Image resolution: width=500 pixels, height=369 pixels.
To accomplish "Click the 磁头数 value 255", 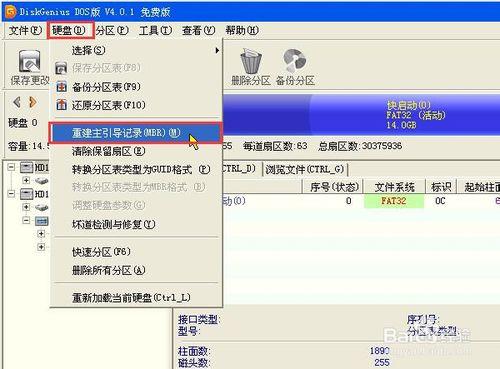I will [382, 362].
